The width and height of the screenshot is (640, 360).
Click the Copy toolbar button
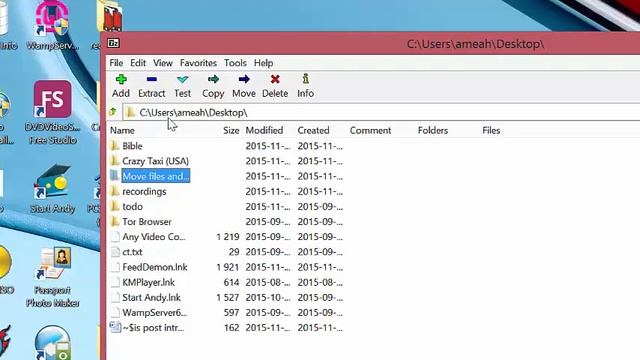point(213,86)
